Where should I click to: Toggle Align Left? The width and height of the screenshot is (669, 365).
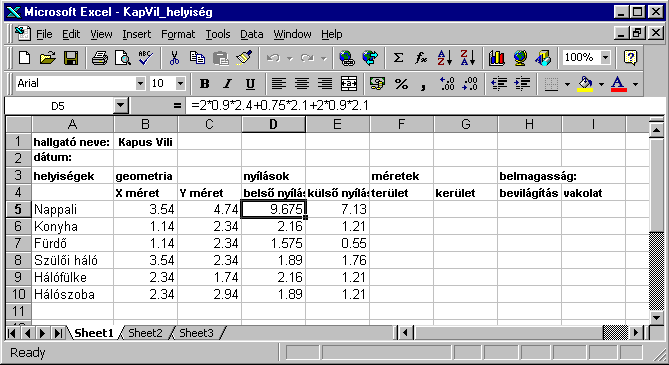point(279,83)
